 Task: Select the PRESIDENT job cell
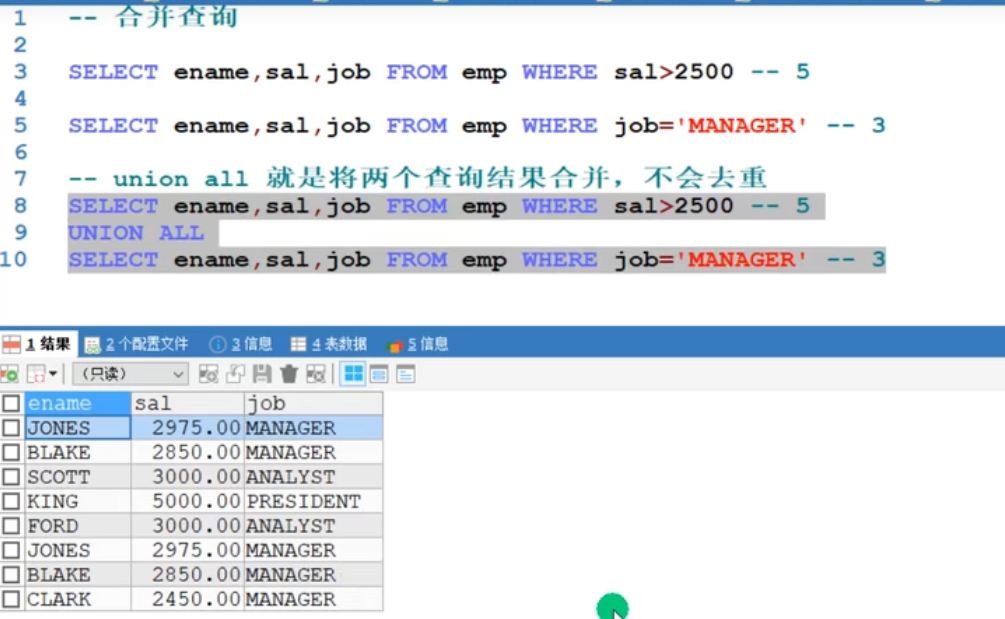pyautogui.click(x=313, y=501)
